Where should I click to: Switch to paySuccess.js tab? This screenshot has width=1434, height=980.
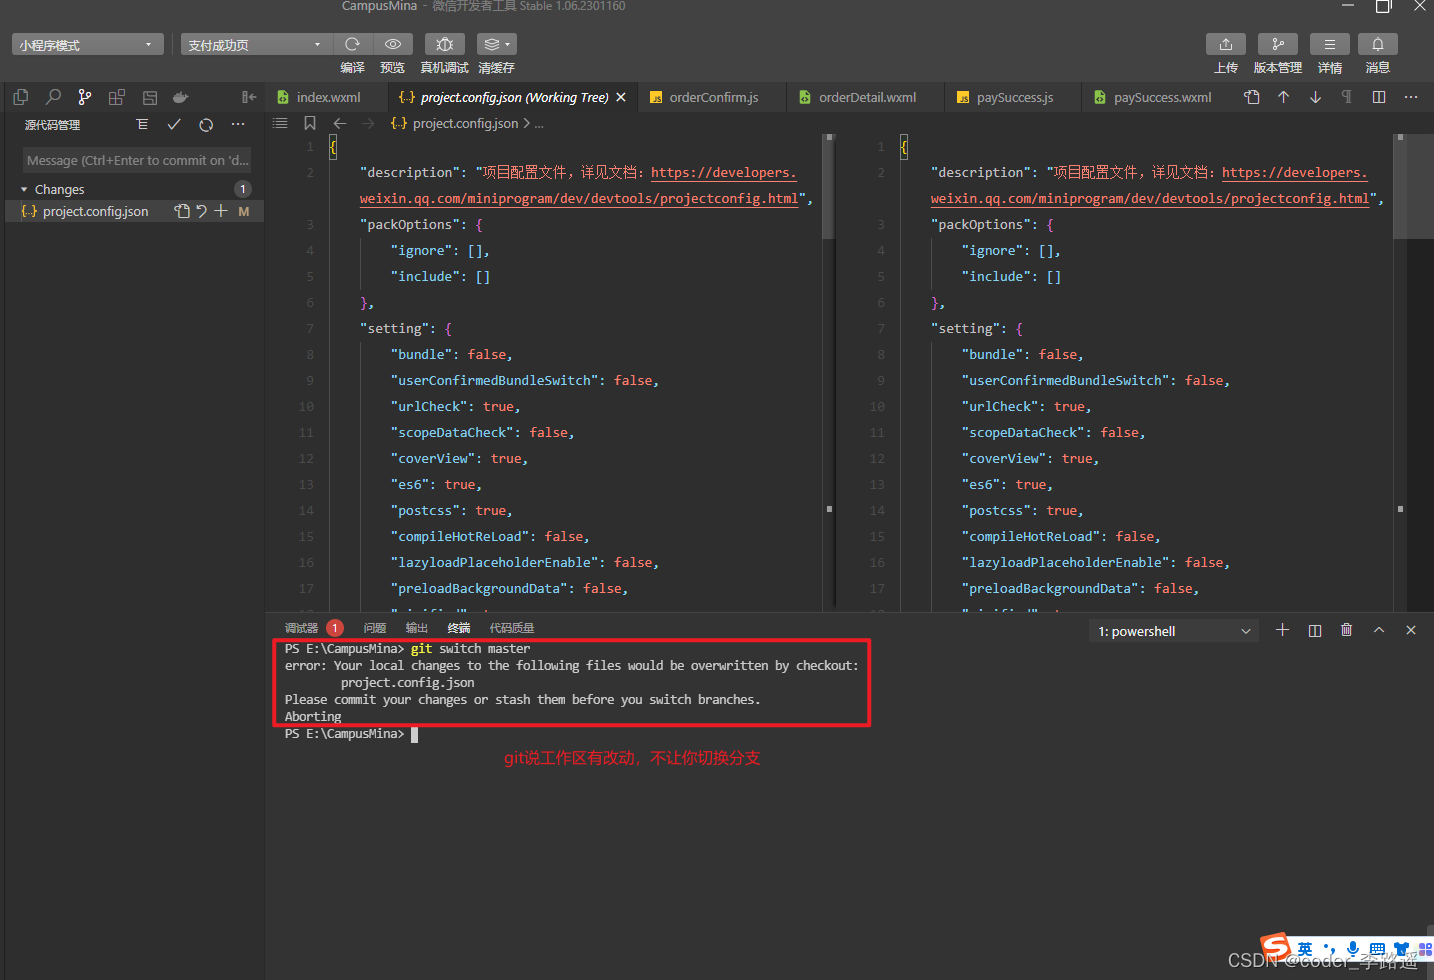(1014, 97)
